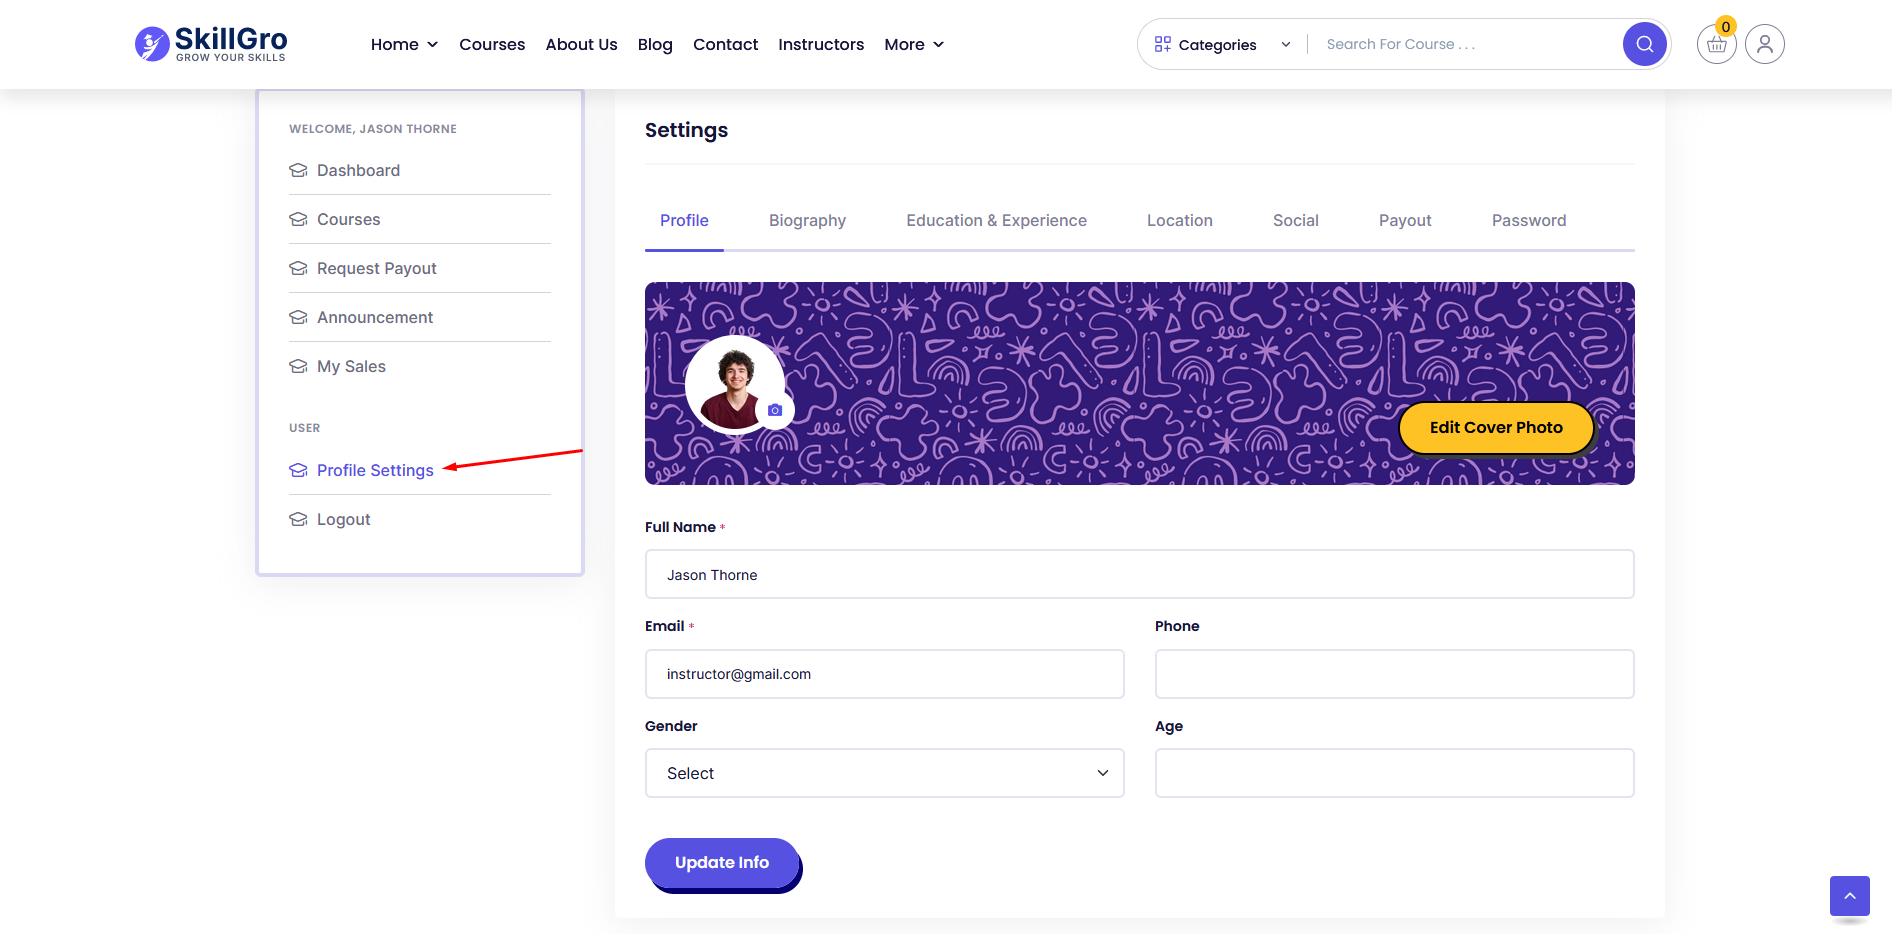Switch to the Location tab
This screenshot has width=1892, height=934.
coord(1180,220)
